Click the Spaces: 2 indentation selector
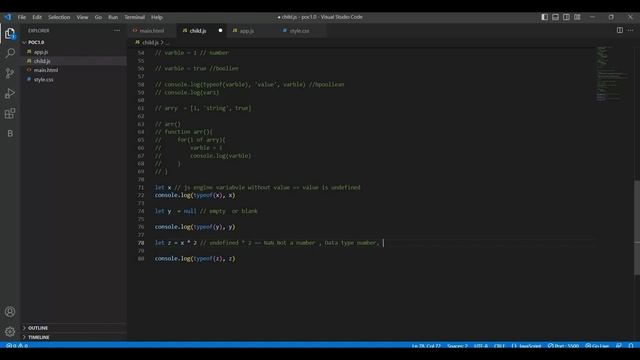The width and height of the screenshot is (640, 360). [458, 346]
